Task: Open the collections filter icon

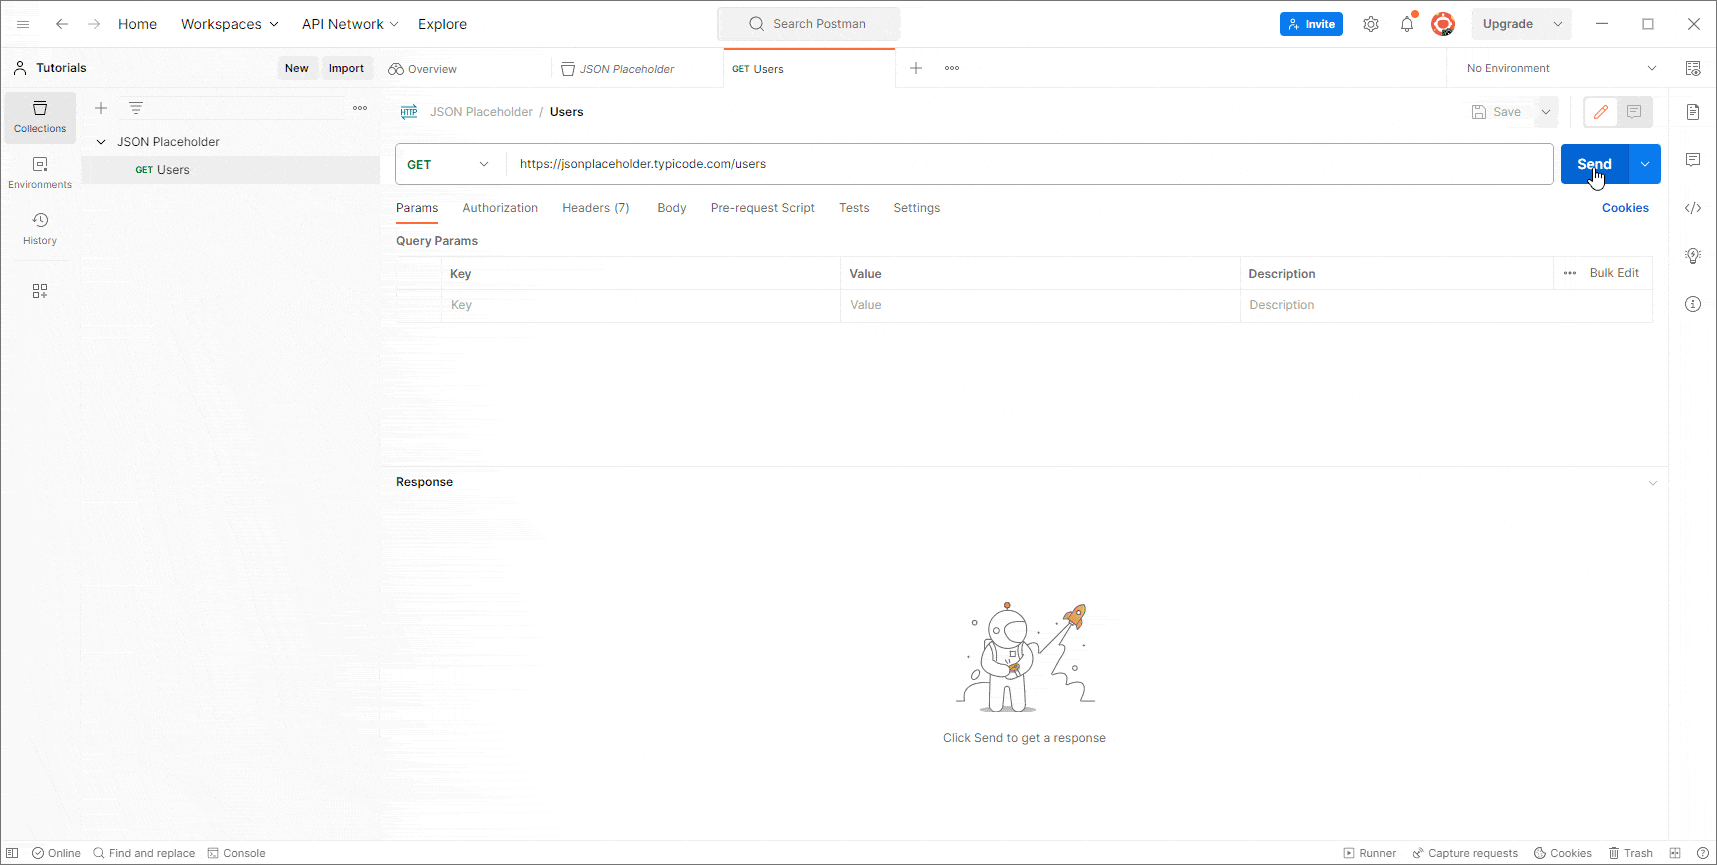Action: click(x=136, y=108)
